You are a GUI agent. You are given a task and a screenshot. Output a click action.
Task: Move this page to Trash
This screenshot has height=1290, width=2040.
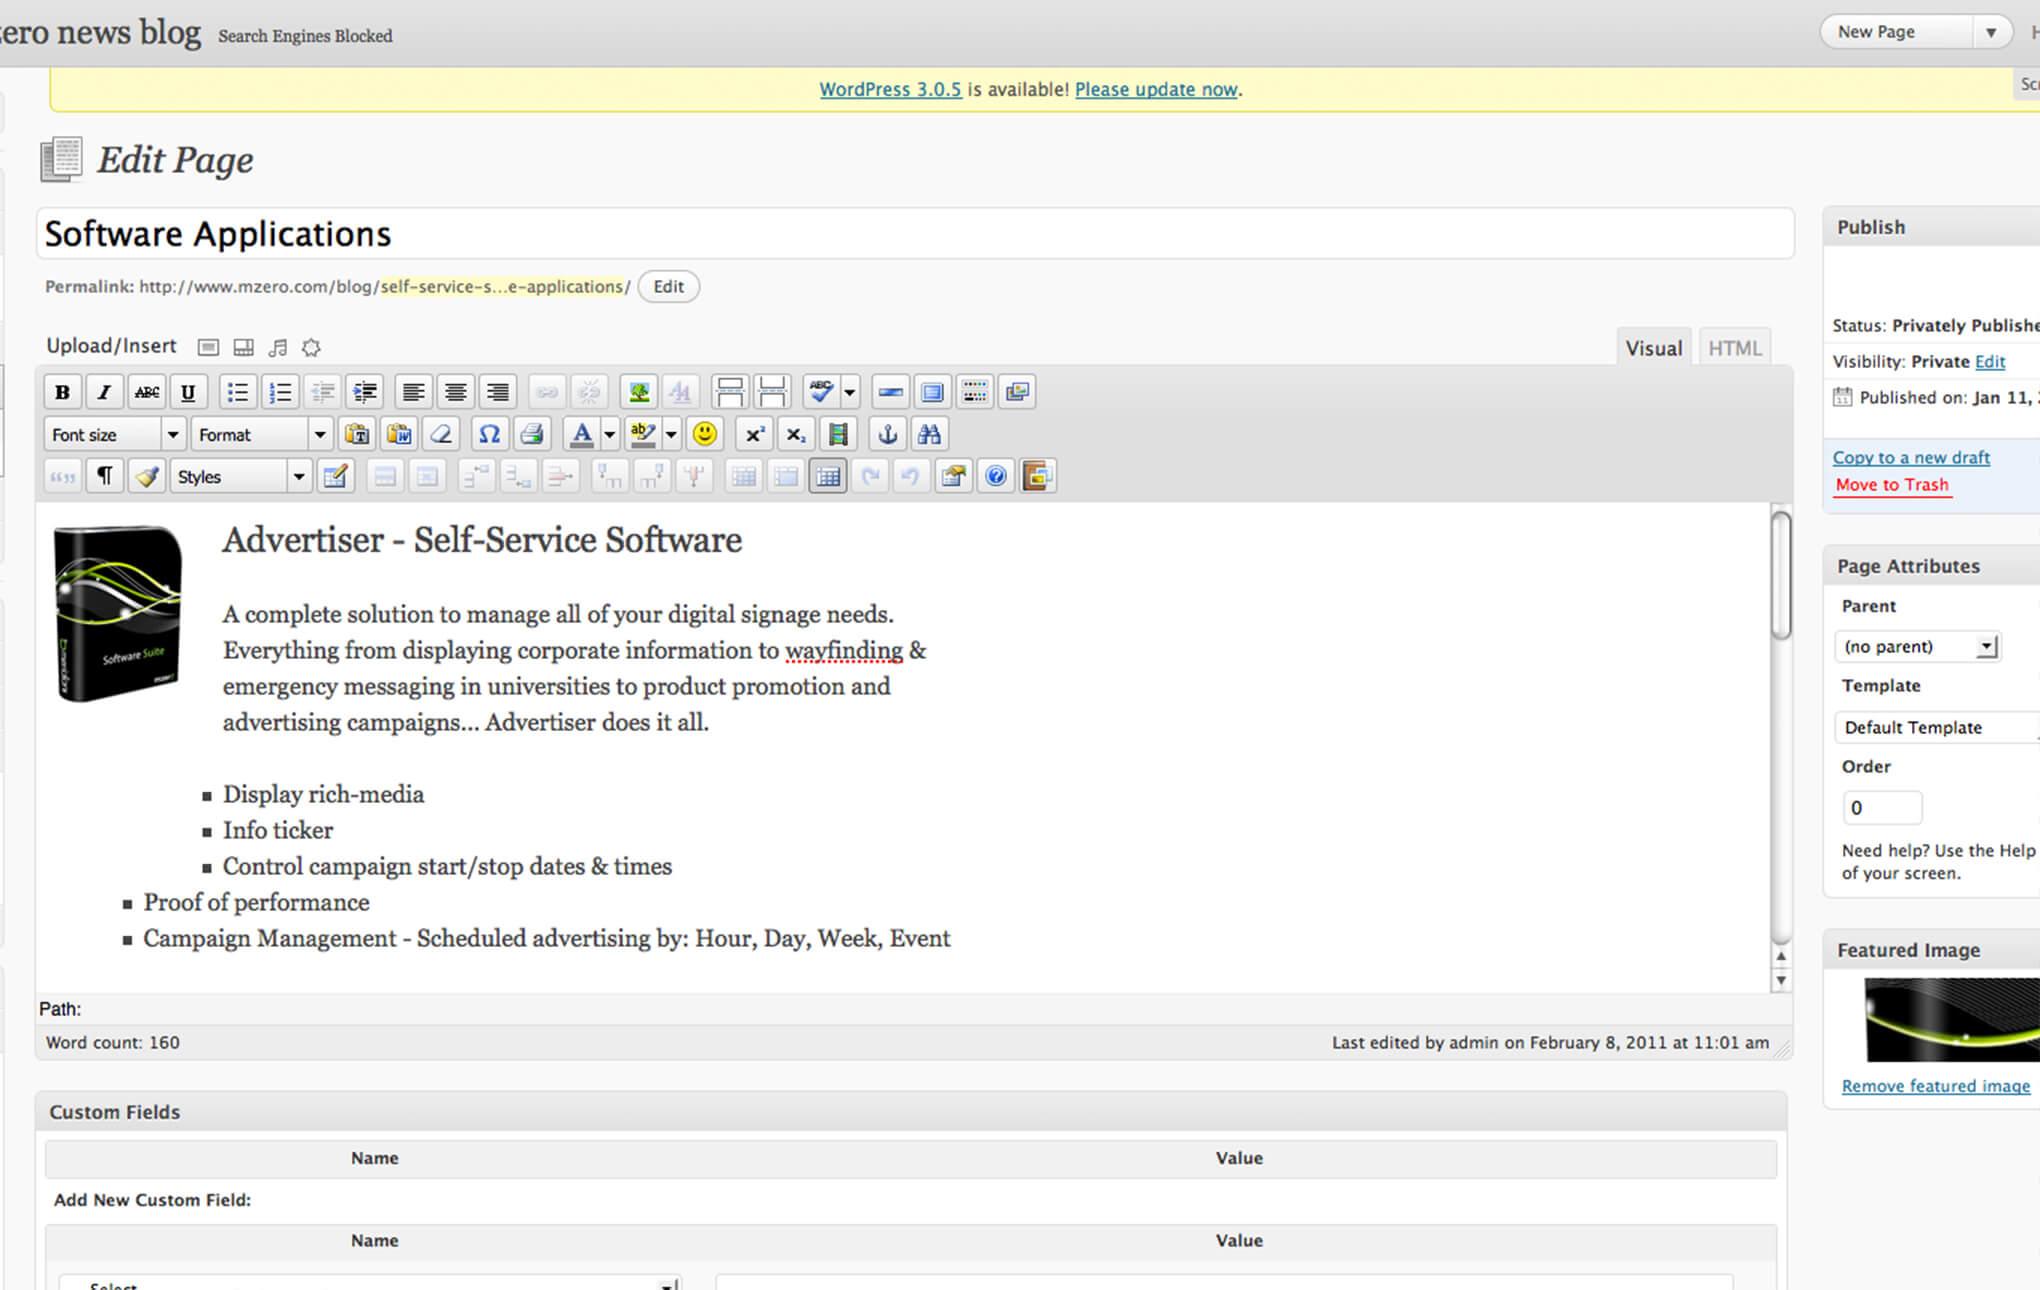[x=1891, y=484]
